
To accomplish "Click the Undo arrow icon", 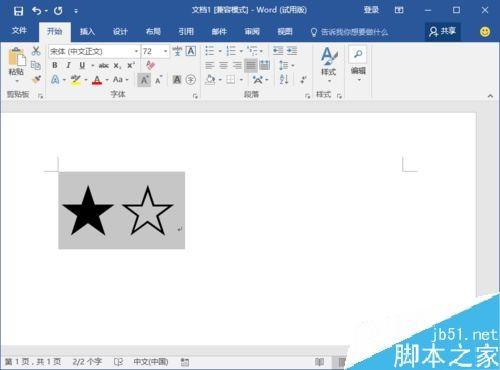I will pyautogui.click(x=37, y=11).
